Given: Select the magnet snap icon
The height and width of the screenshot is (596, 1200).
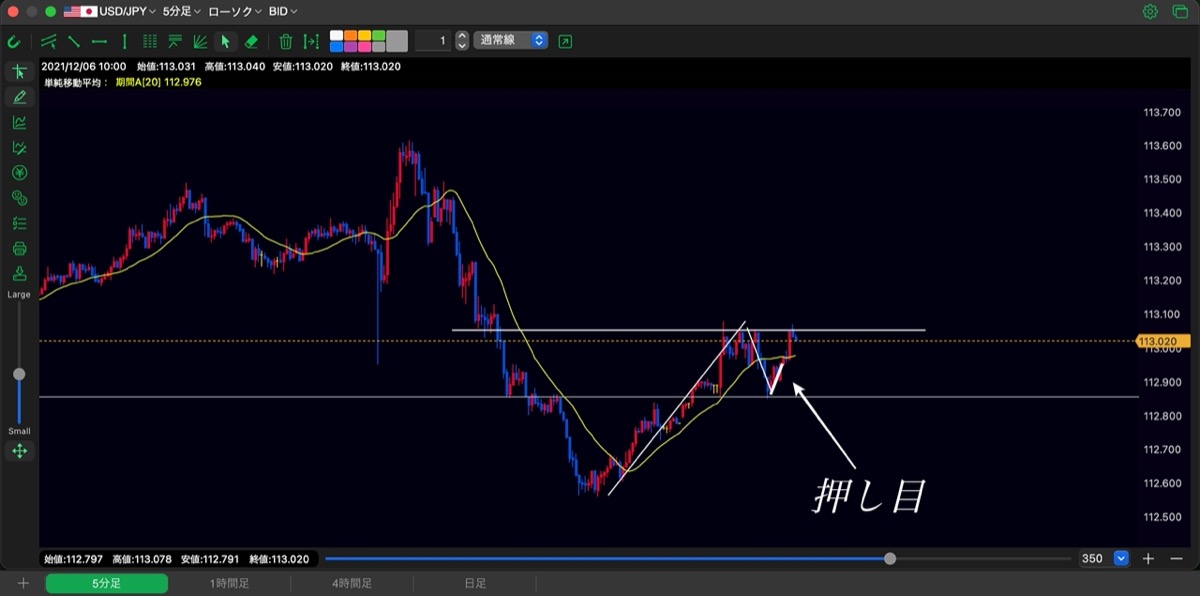Looking at the screenshot, I should pos(14,41).
